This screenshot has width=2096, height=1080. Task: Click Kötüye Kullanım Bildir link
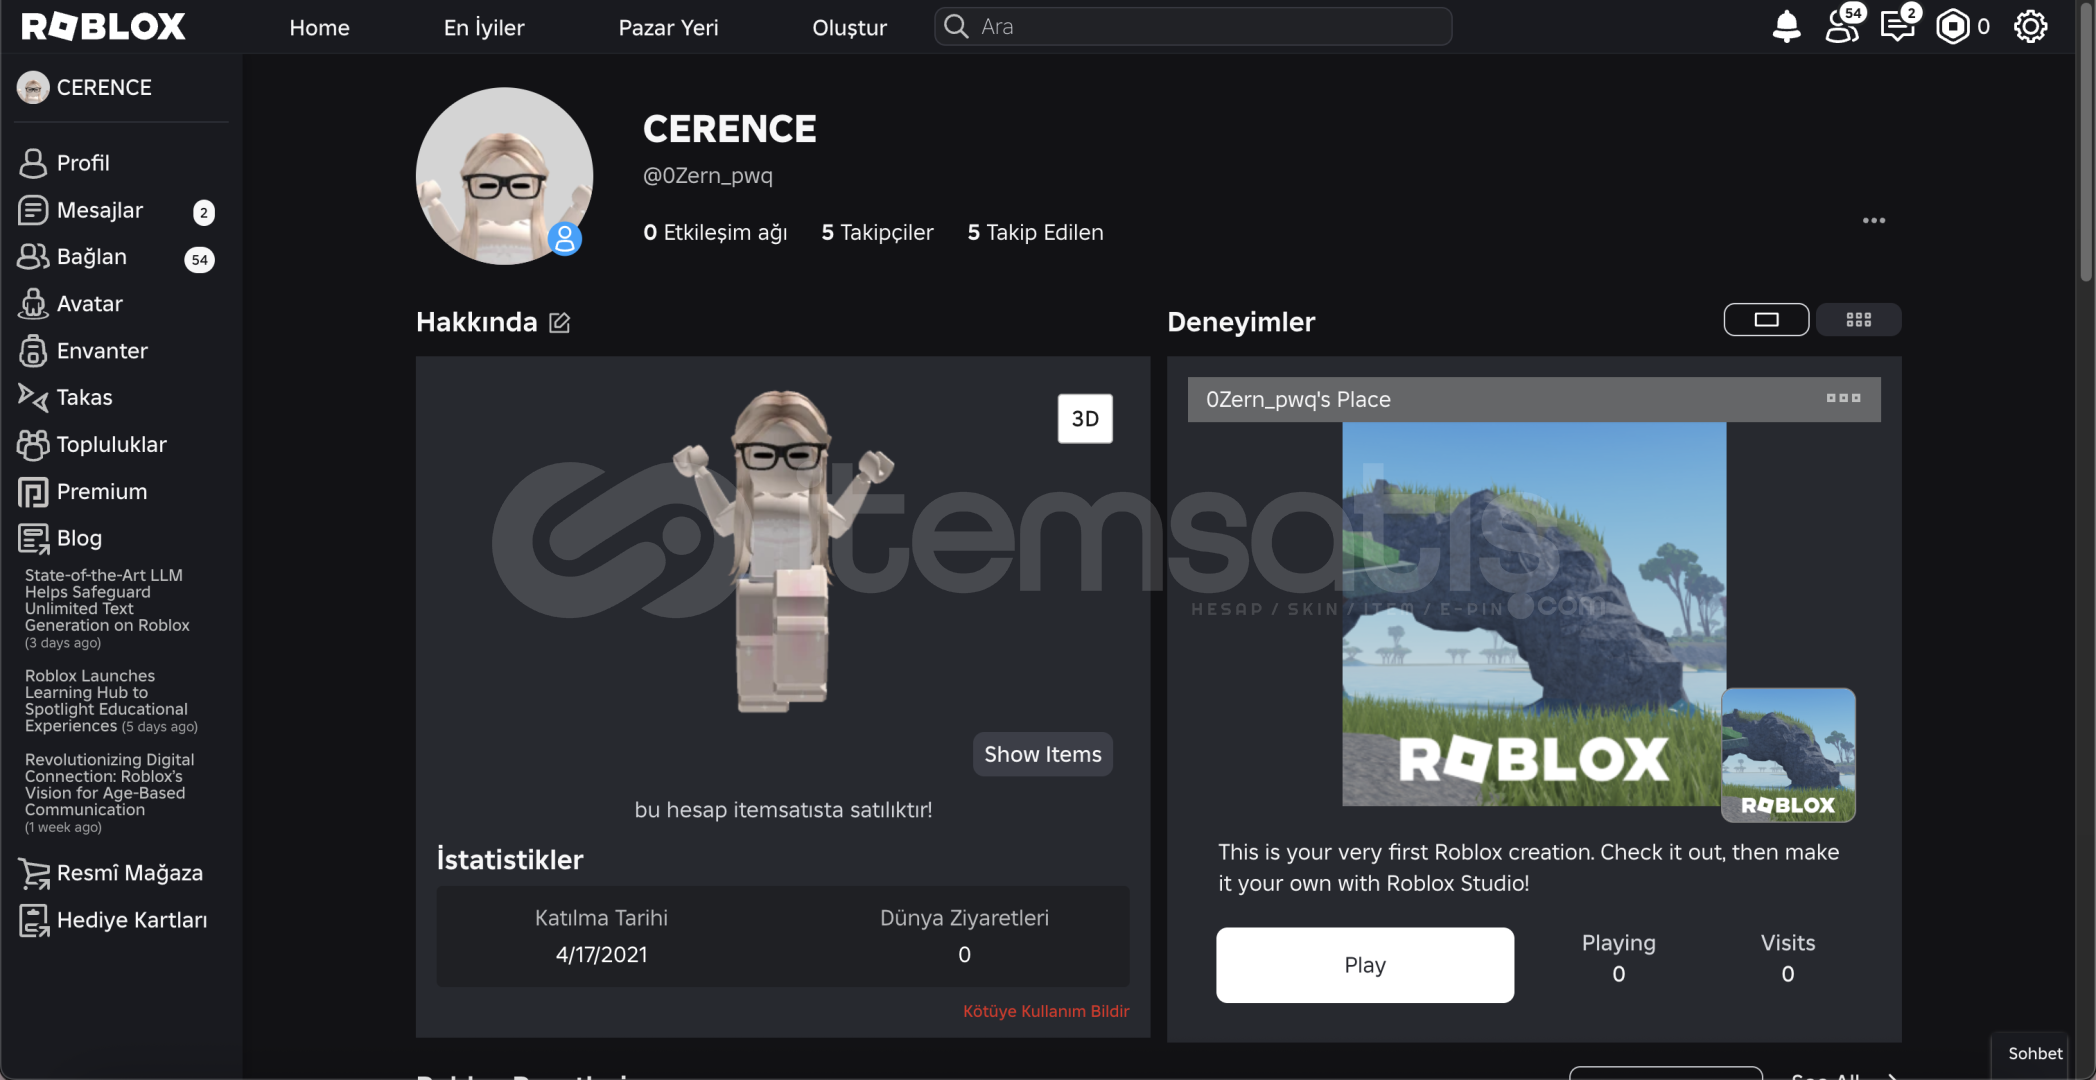click(x=1046, y=1011)
